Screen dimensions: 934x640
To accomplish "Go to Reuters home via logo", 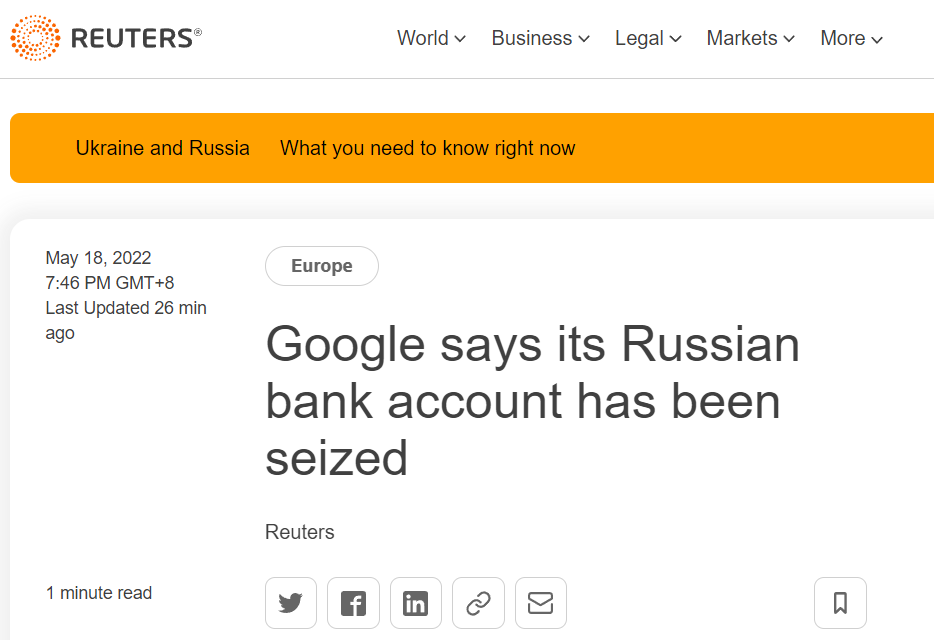I will point(106,38).
